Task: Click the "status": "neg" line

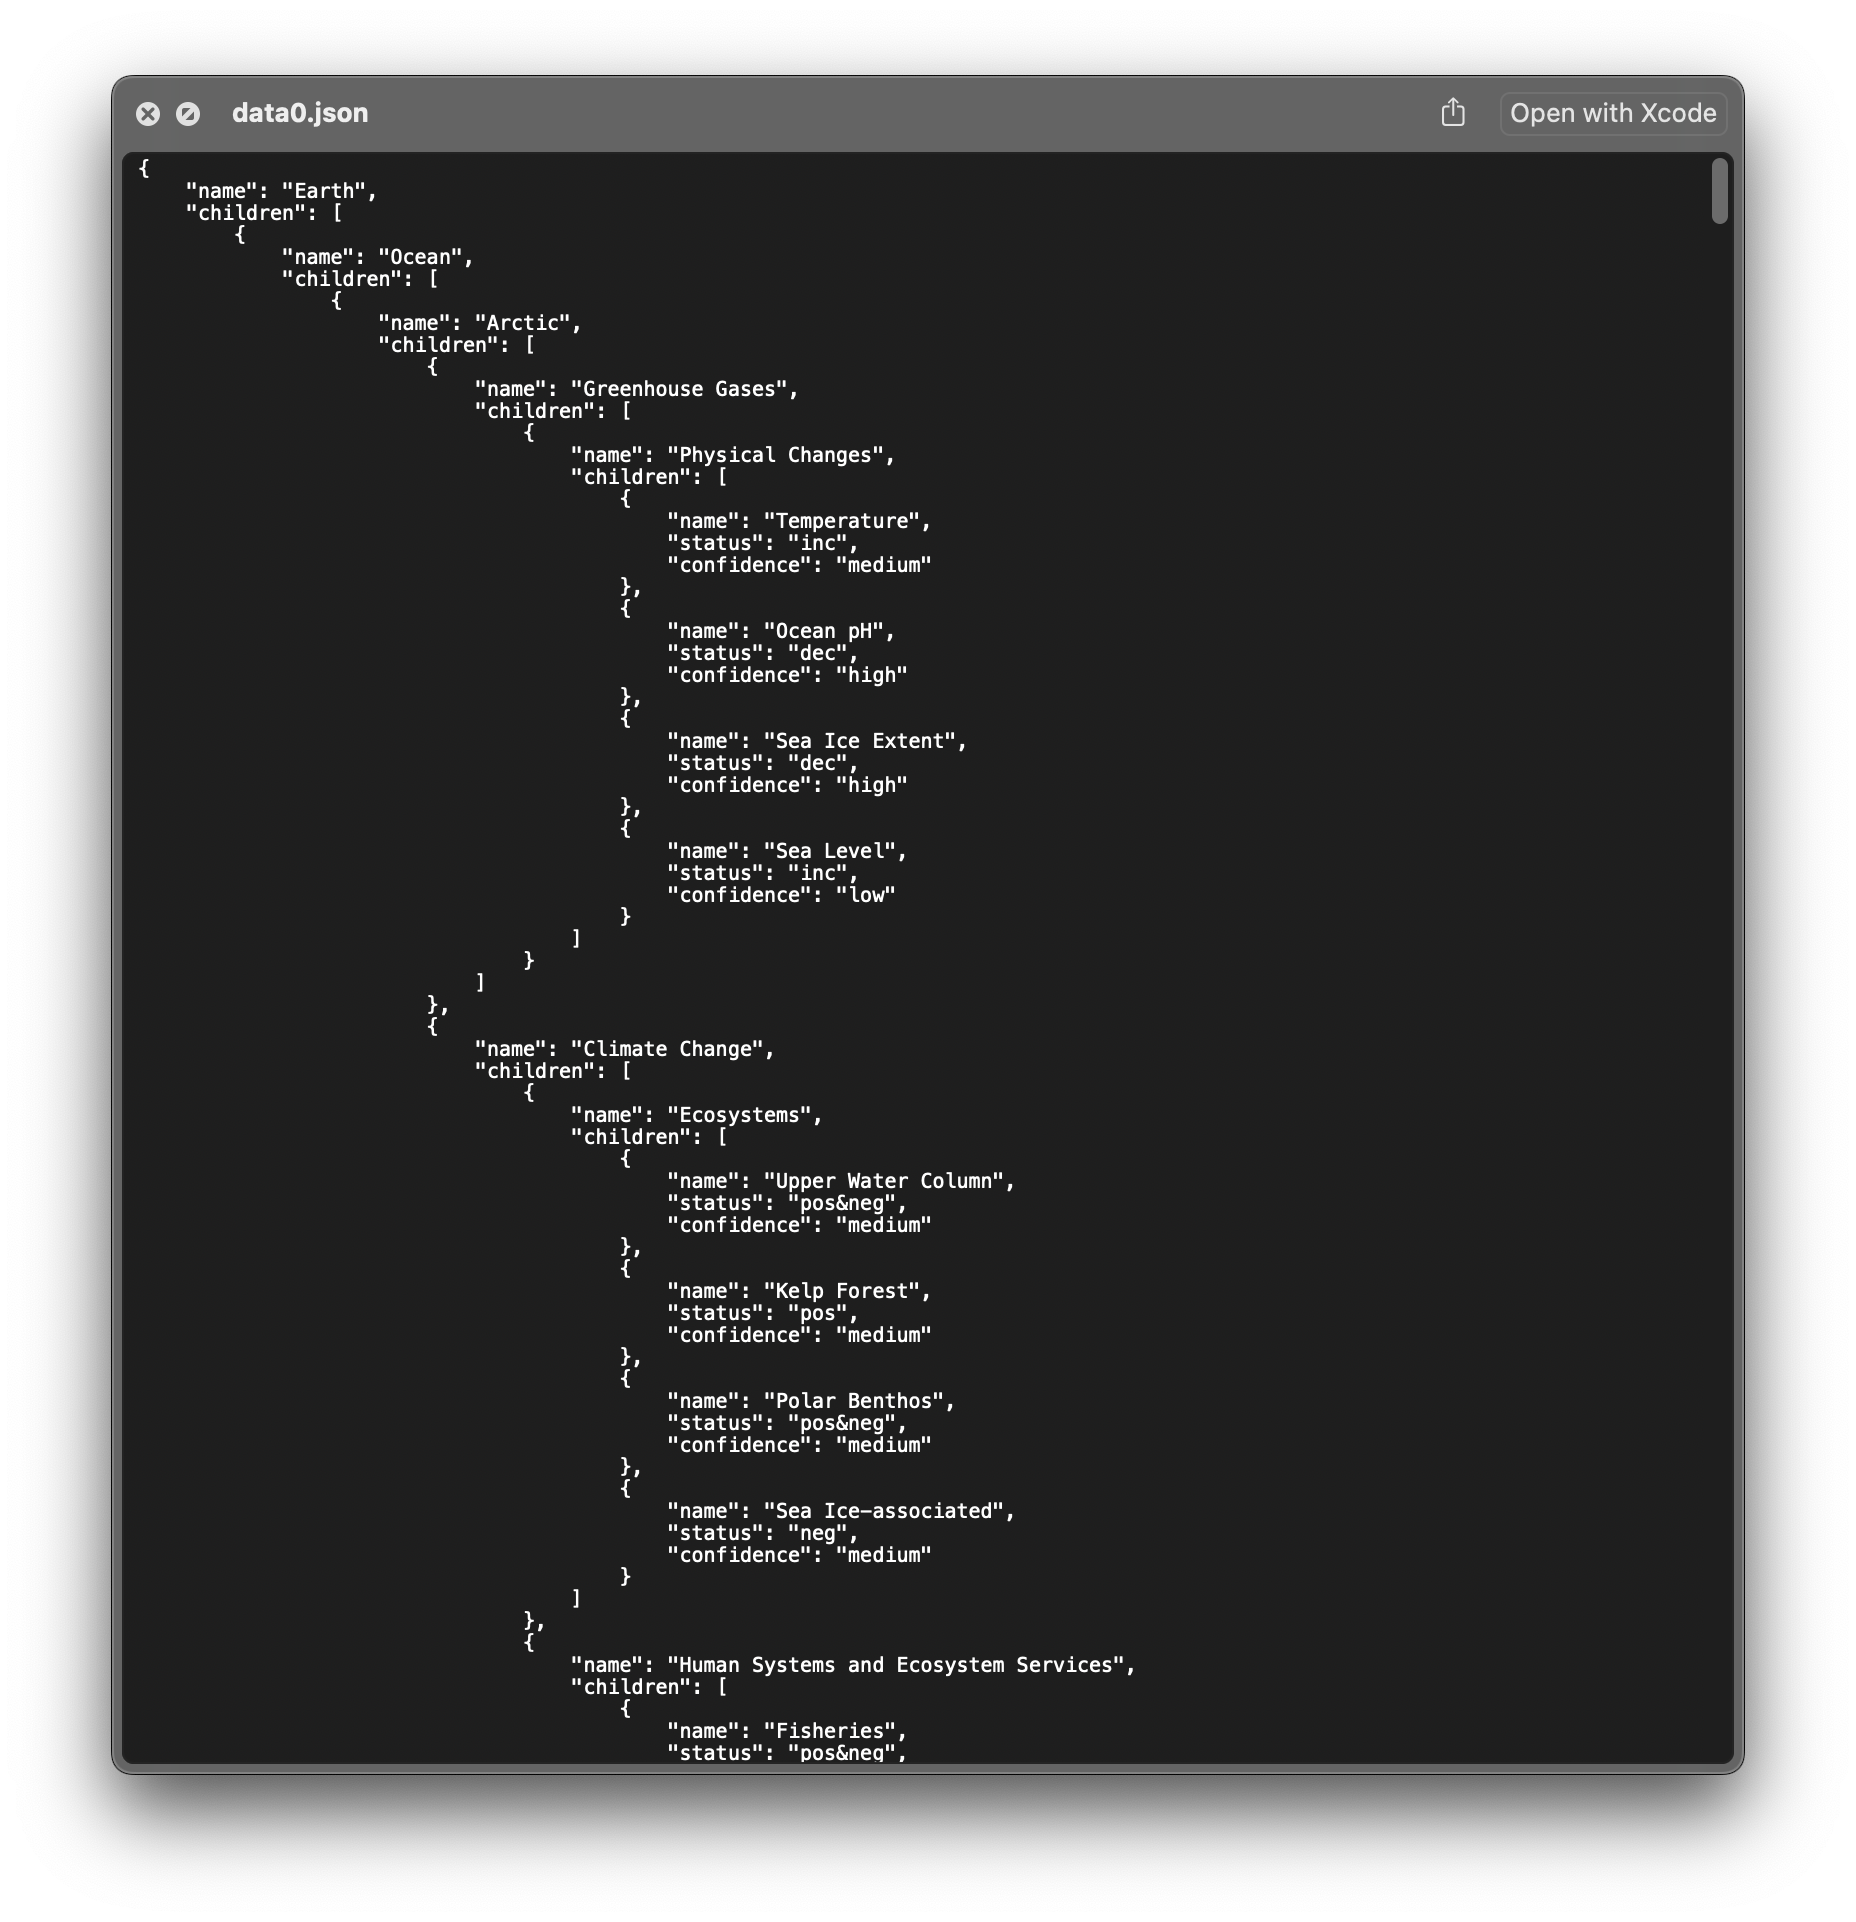Action: point(762,1533)
